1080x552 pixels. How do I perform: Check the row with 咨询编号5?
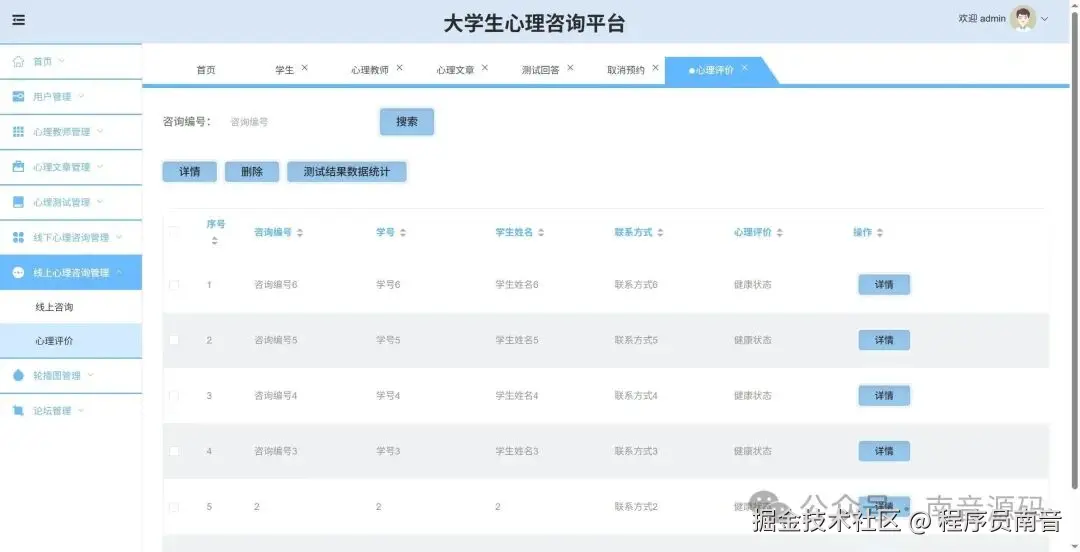tap(174, 340)
